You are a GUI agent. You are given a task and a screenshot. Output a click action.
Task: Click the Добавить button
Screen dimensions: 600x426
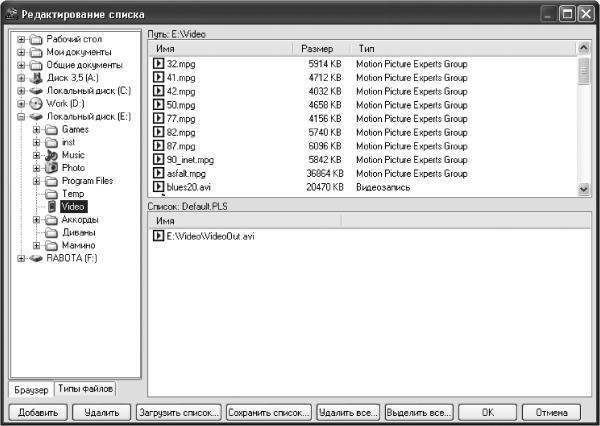(38, 413)
